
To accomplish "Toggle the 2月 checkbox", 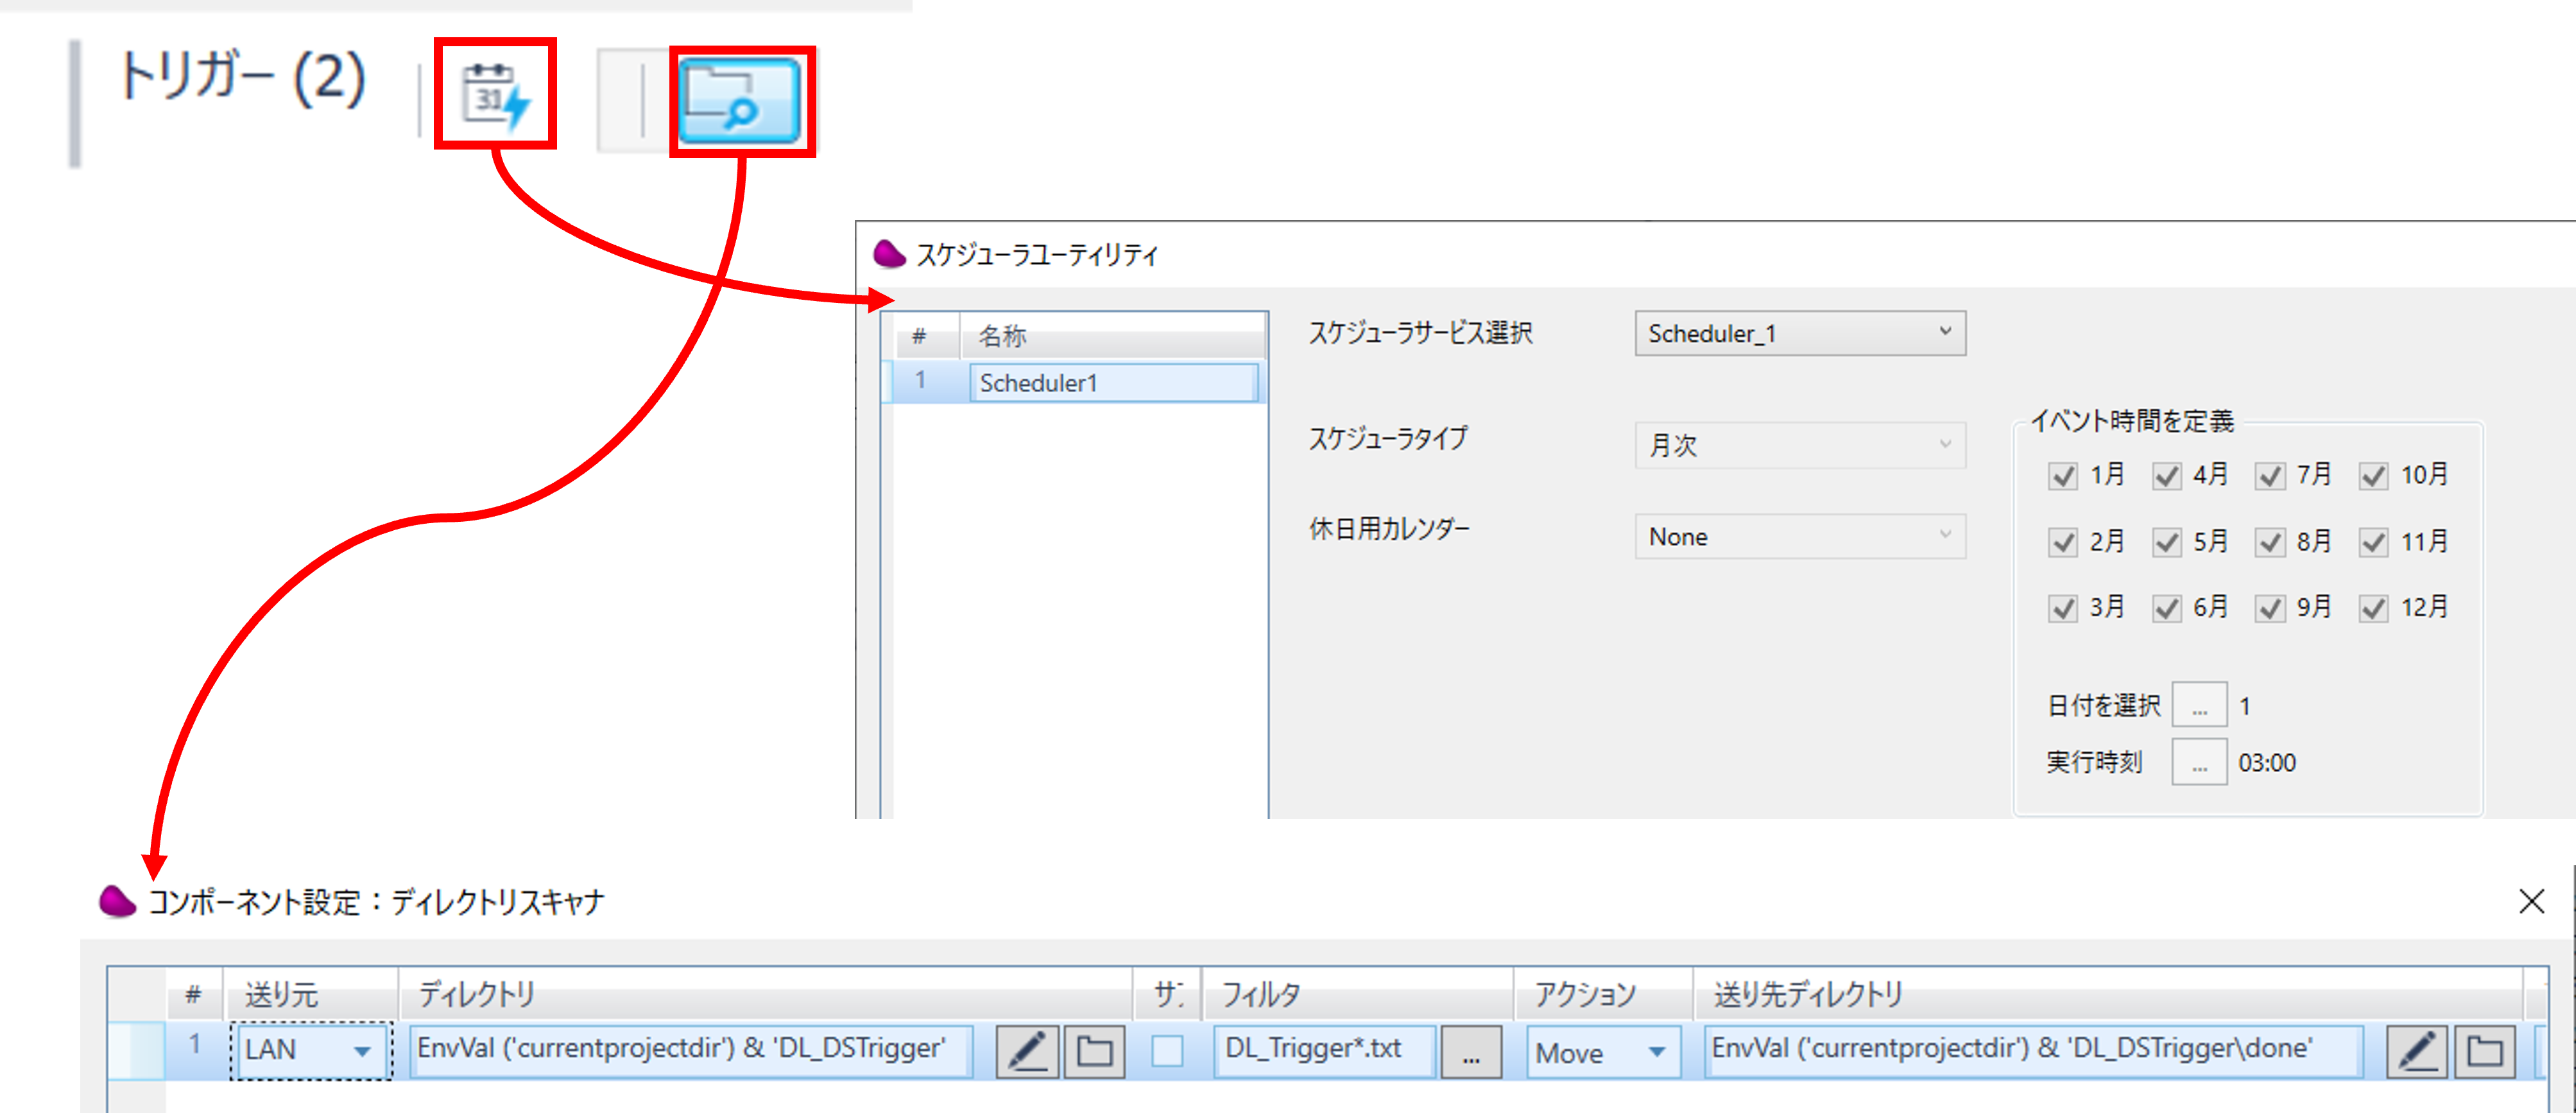I will (2062, 543).
